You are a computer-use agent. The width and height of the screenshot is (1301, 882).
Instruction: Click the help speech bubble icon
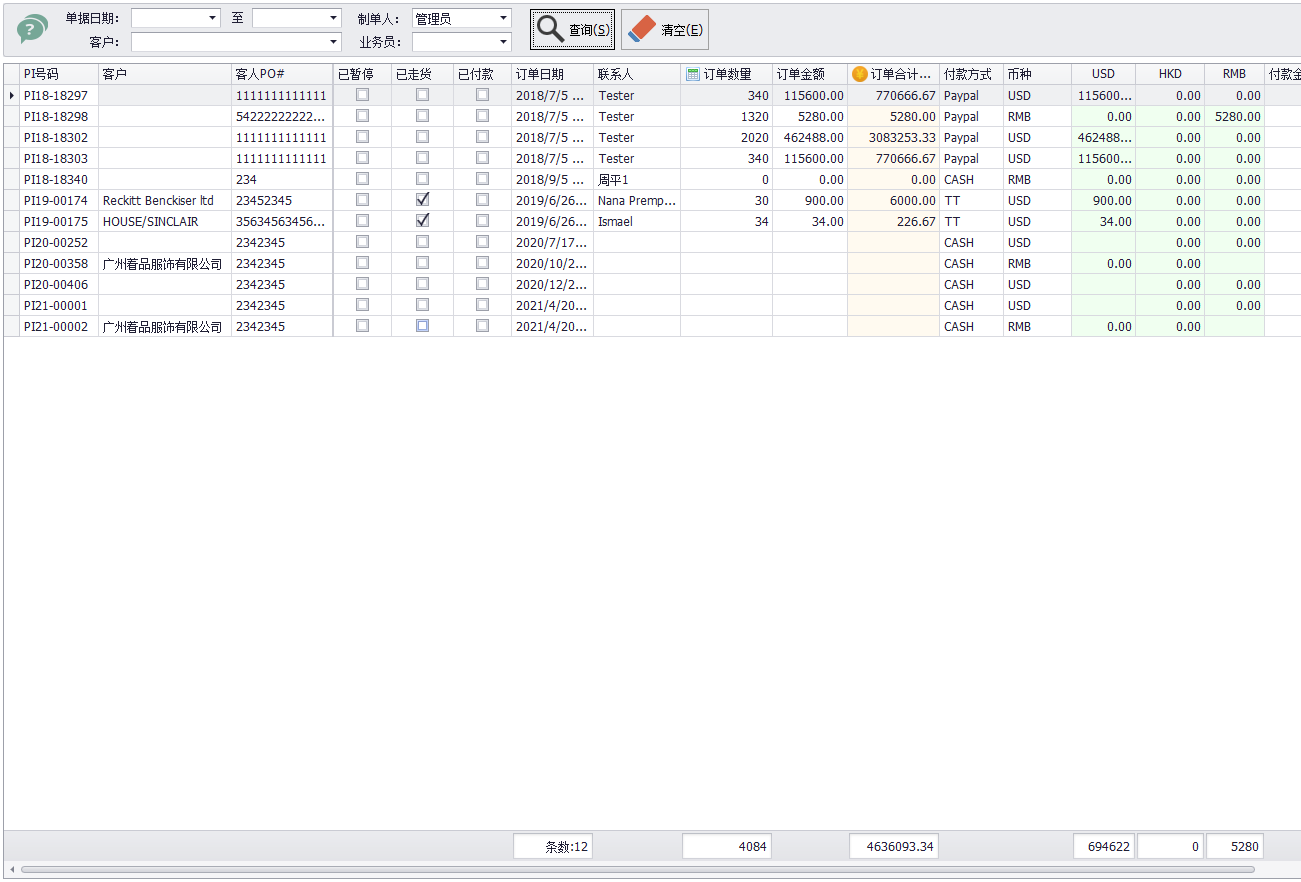[x=32, y=29]
